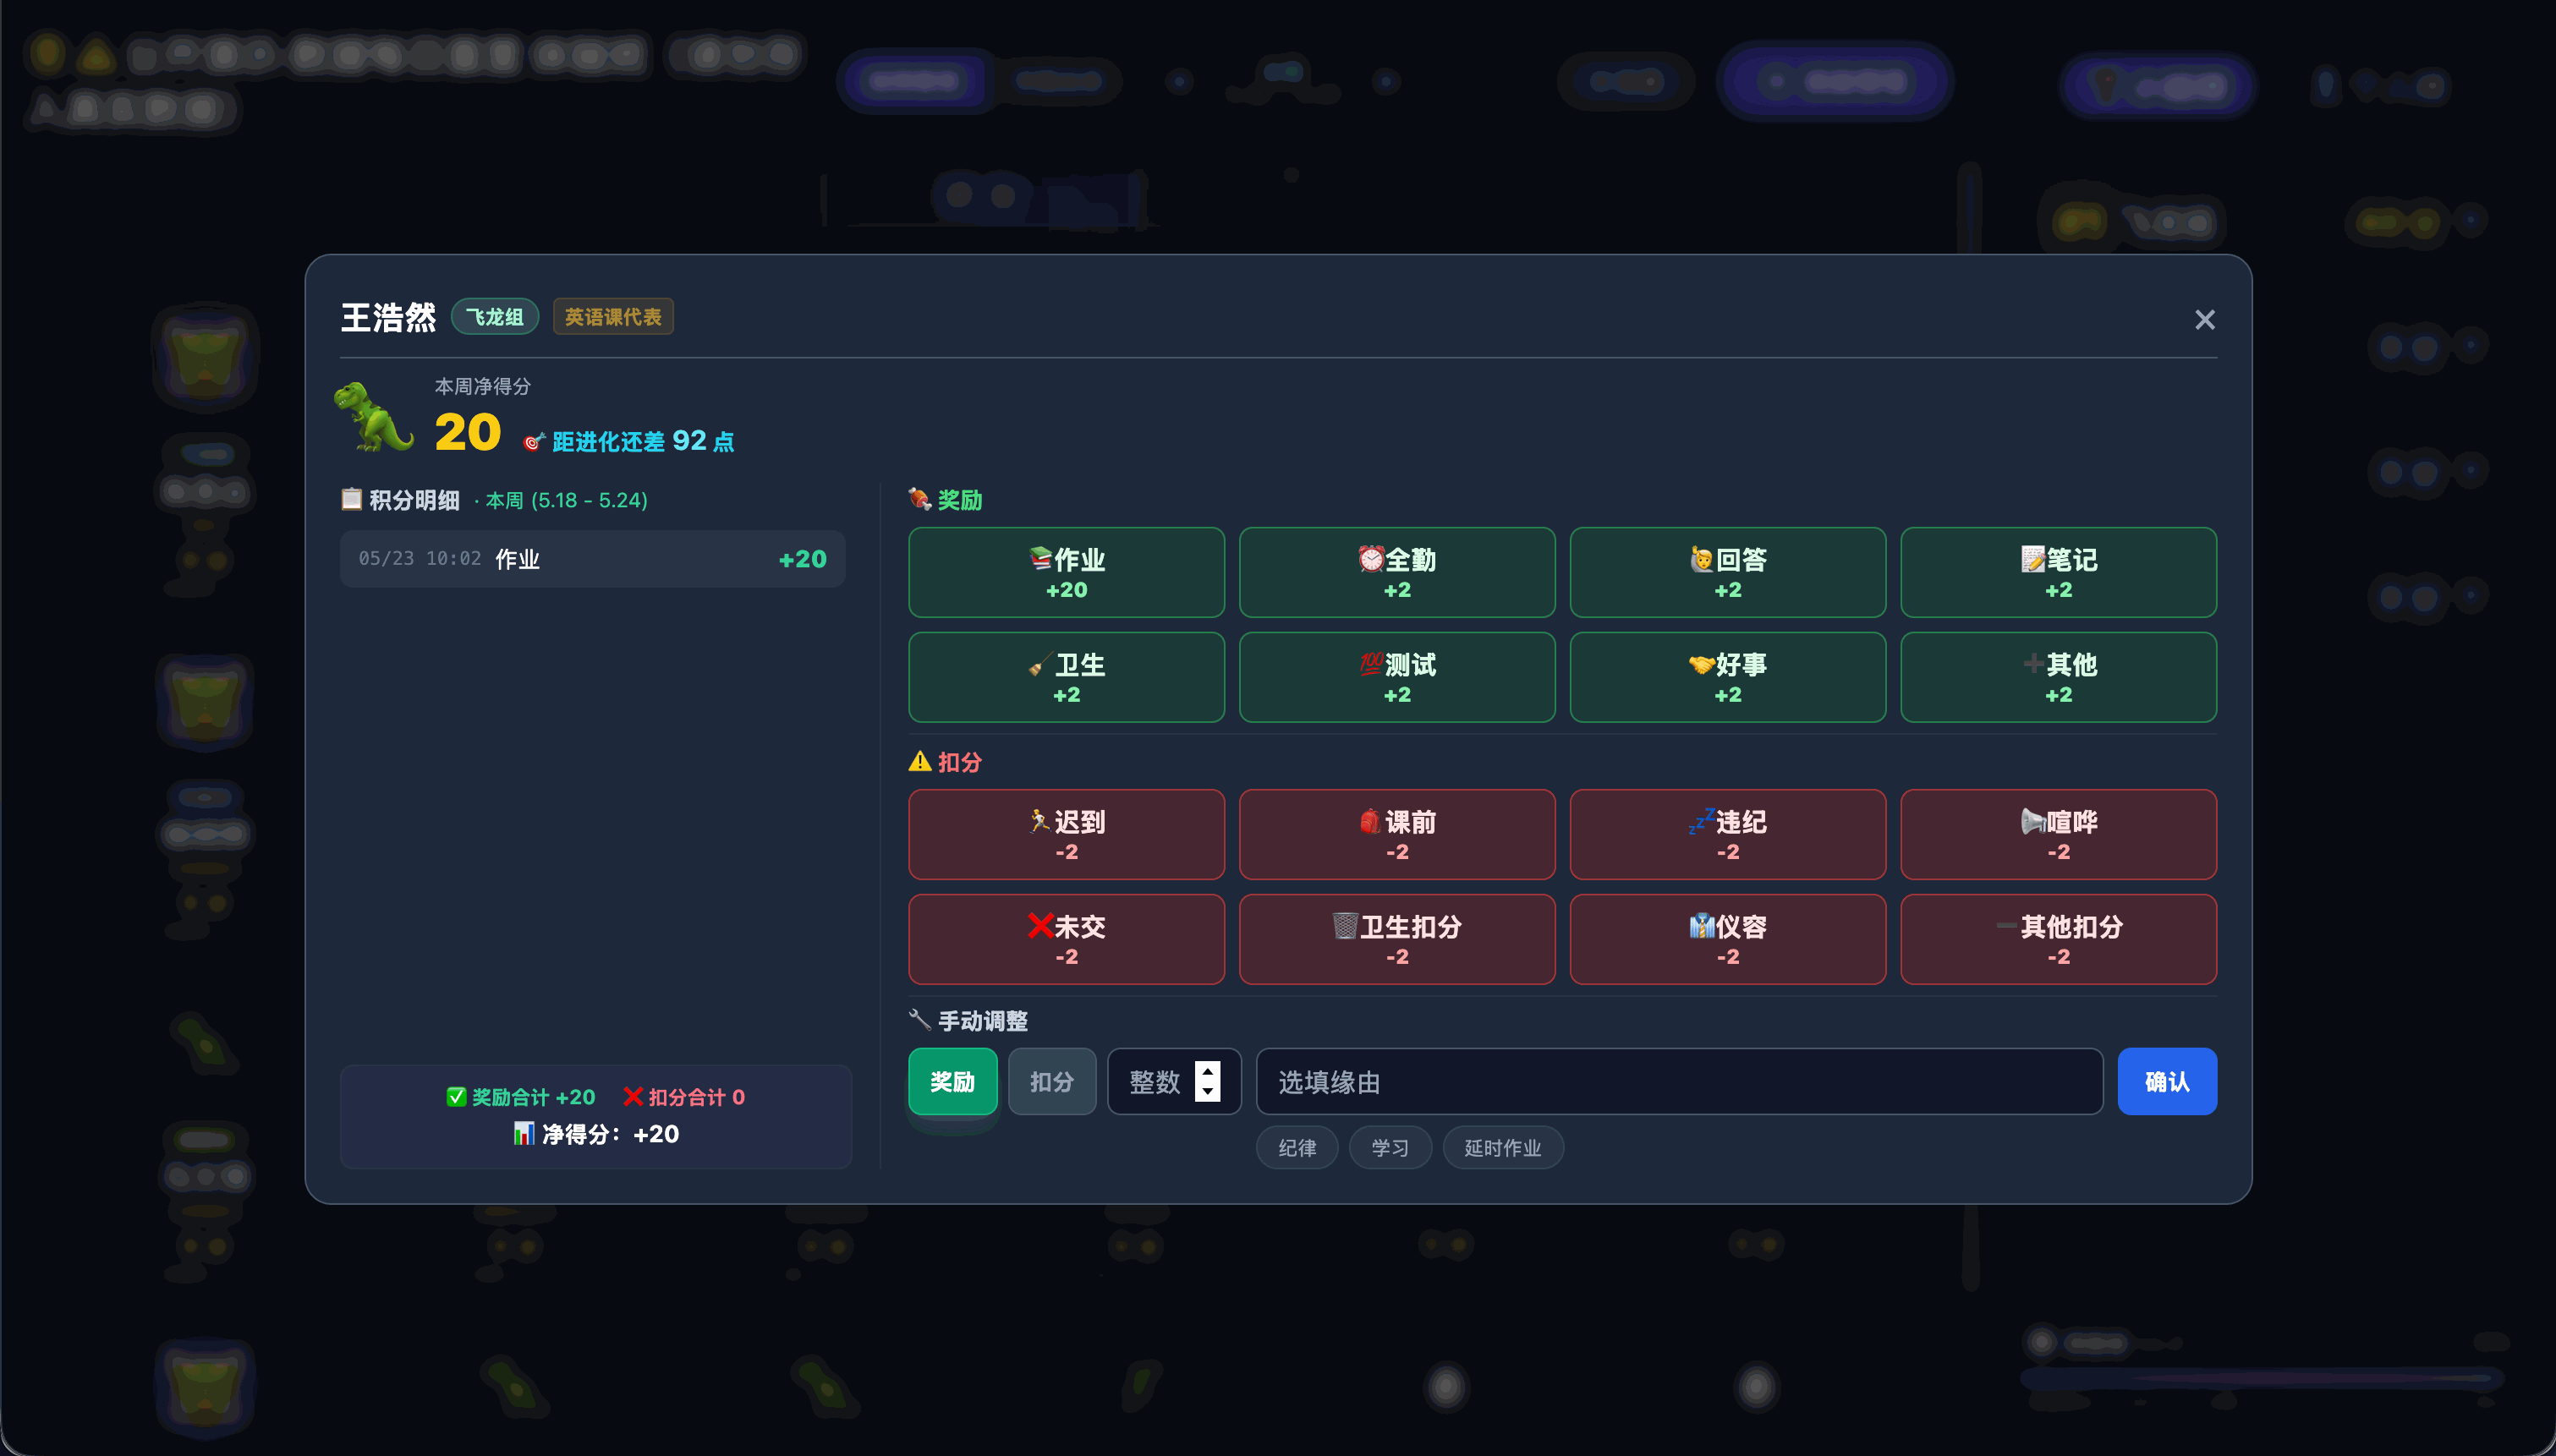The height and width of the screenshot is (1456, 2556).
Task: Award +2 for 好事 good deed
Action: tap(1727, 677)
